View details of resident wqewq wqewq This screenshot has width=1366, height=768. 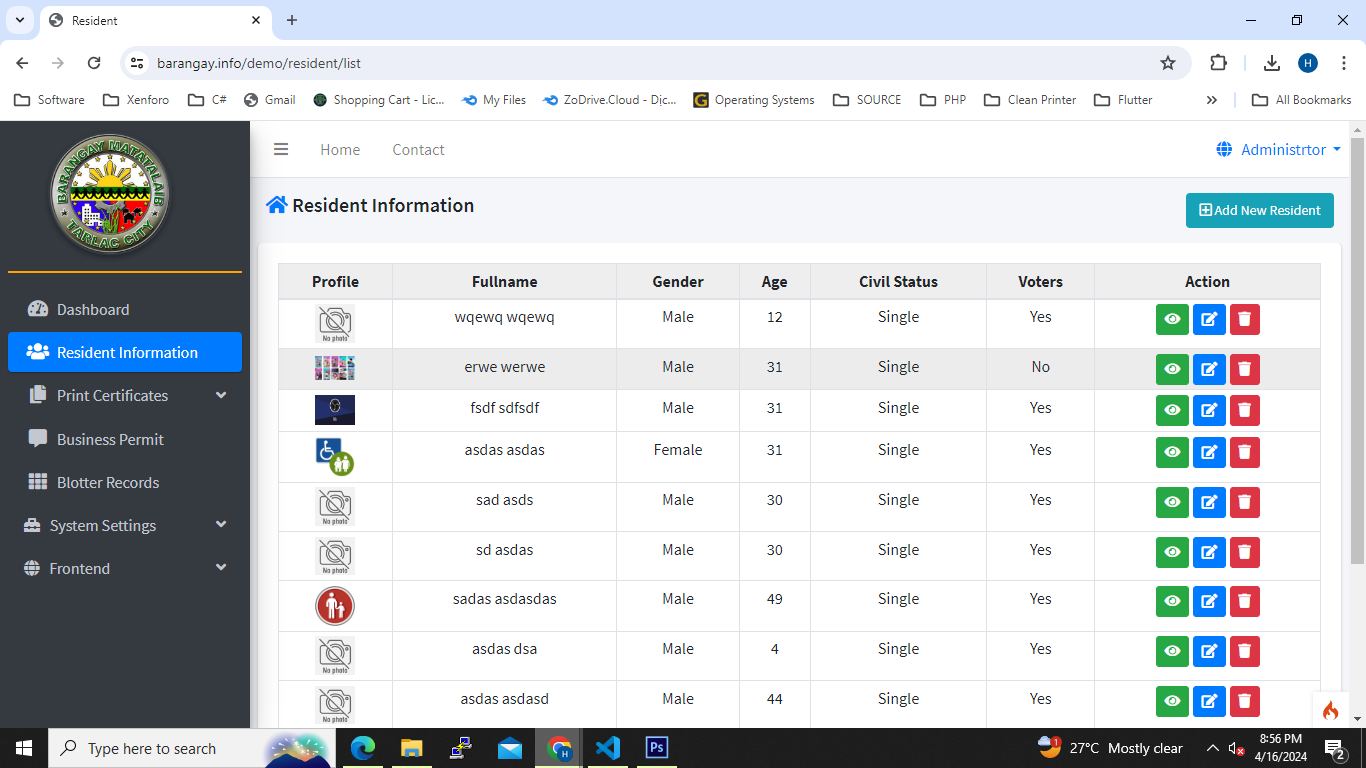1172,319
